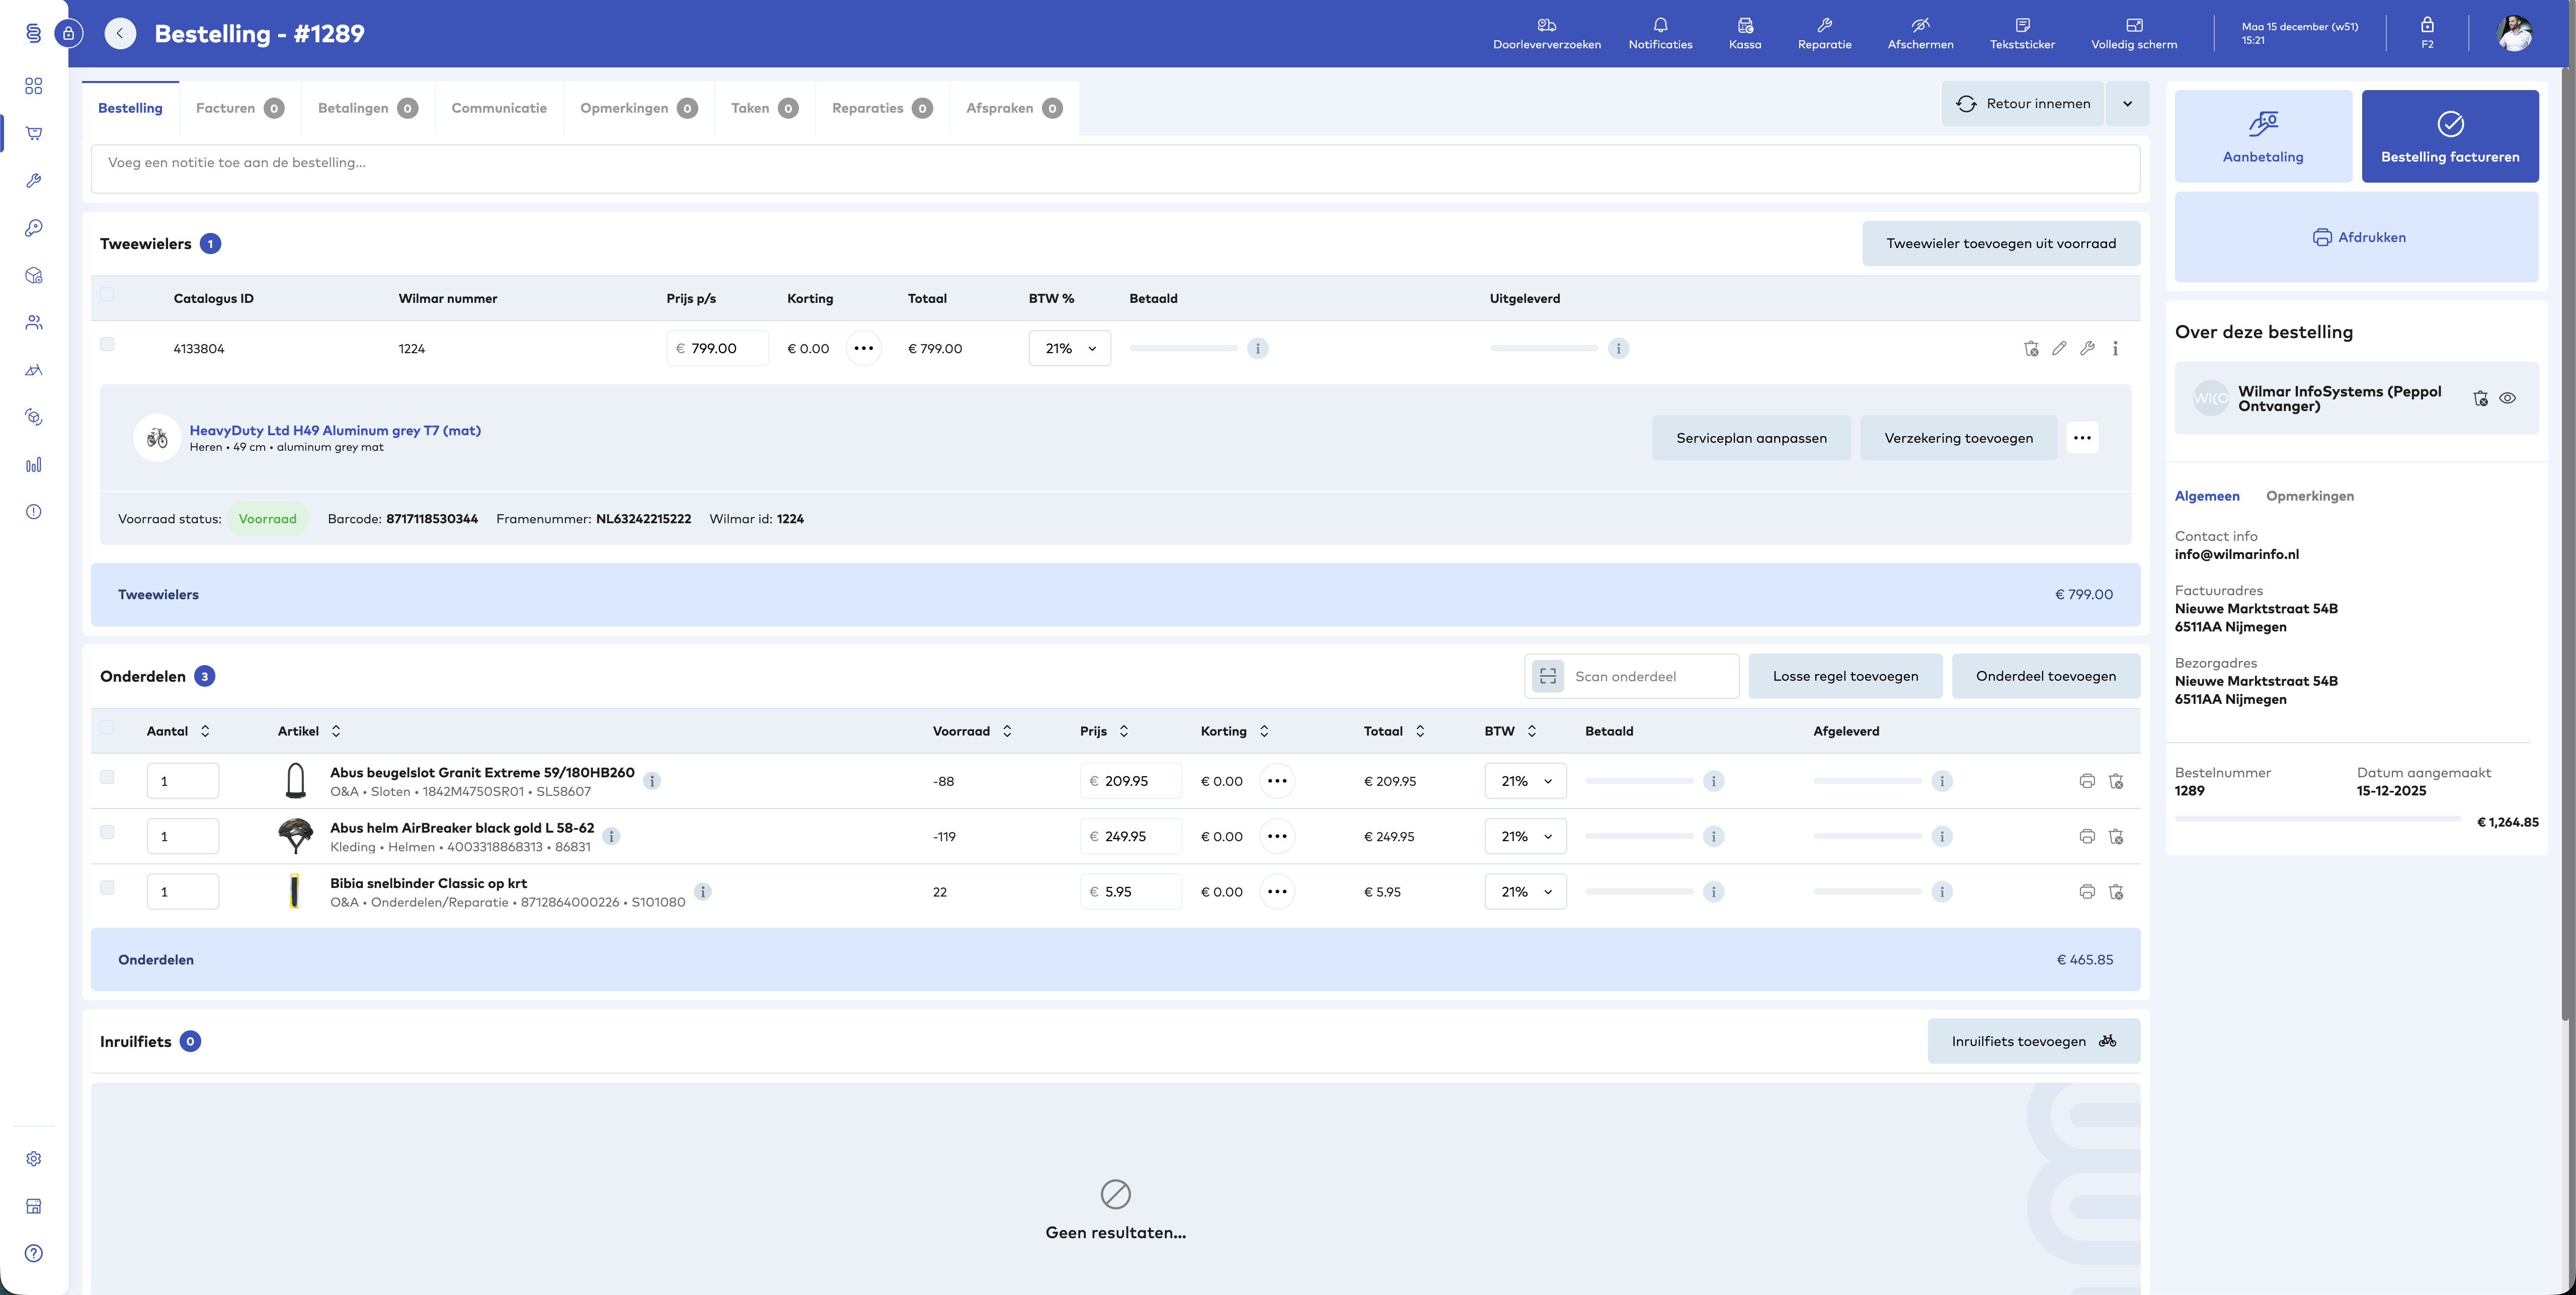The image size is (2576, 1295).
Task: Print label for Abus beugelslot row
Action: (x=2087, y=781)
